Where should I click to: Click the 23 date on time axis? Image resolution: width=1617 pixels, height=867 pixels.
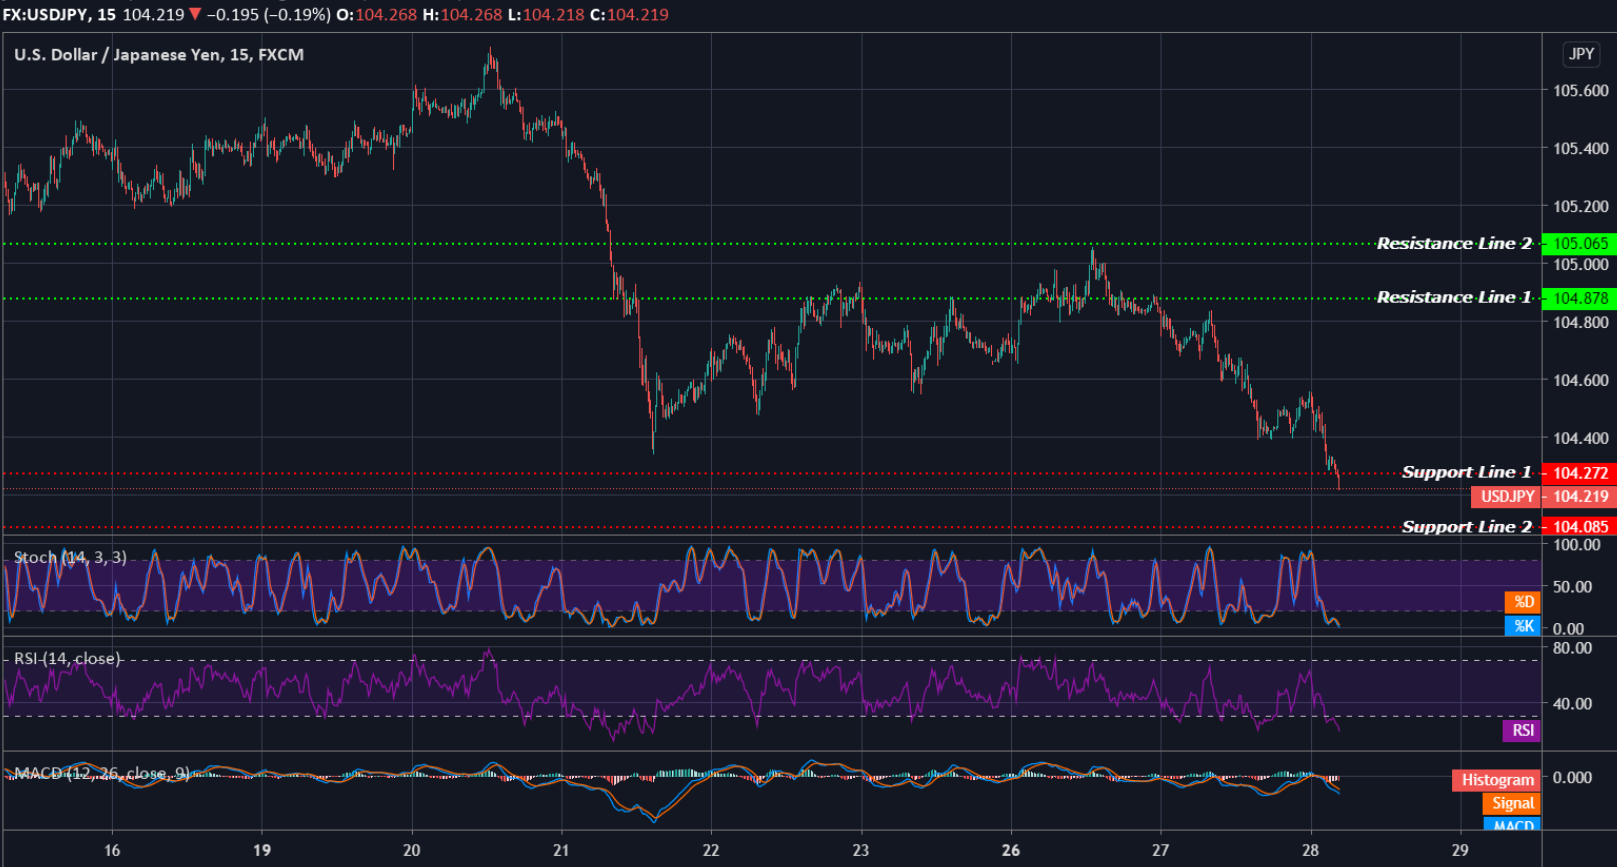861,851
